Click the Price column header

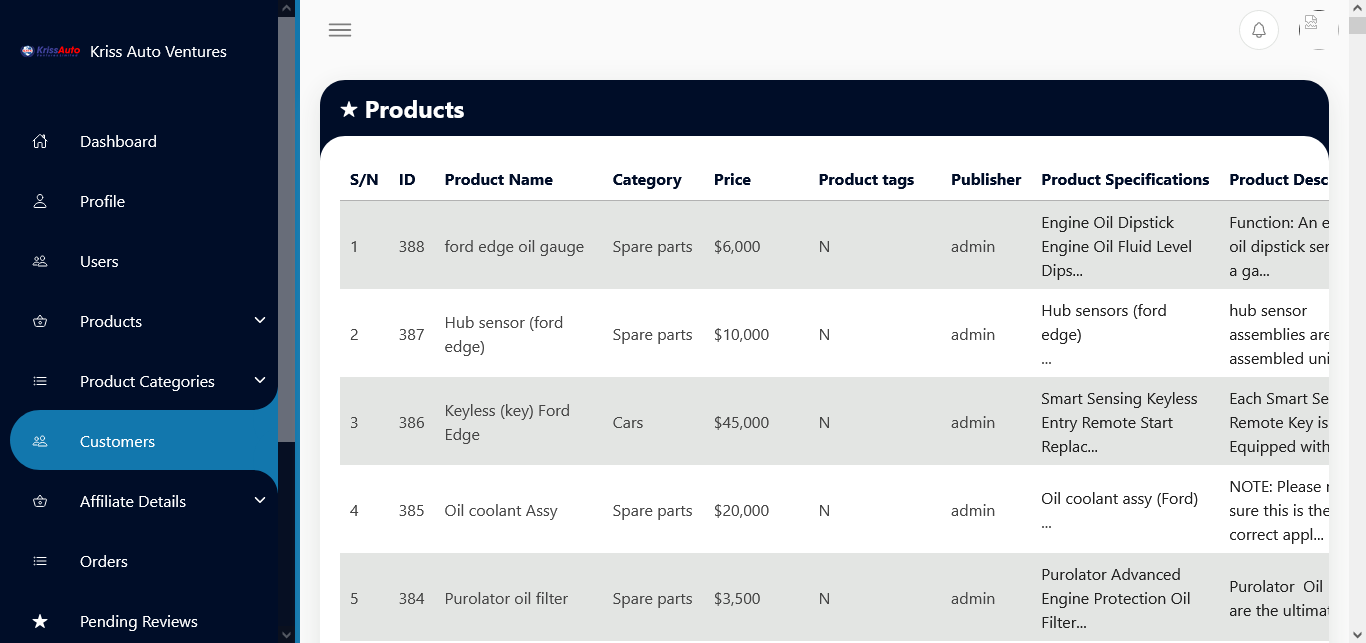732,180
